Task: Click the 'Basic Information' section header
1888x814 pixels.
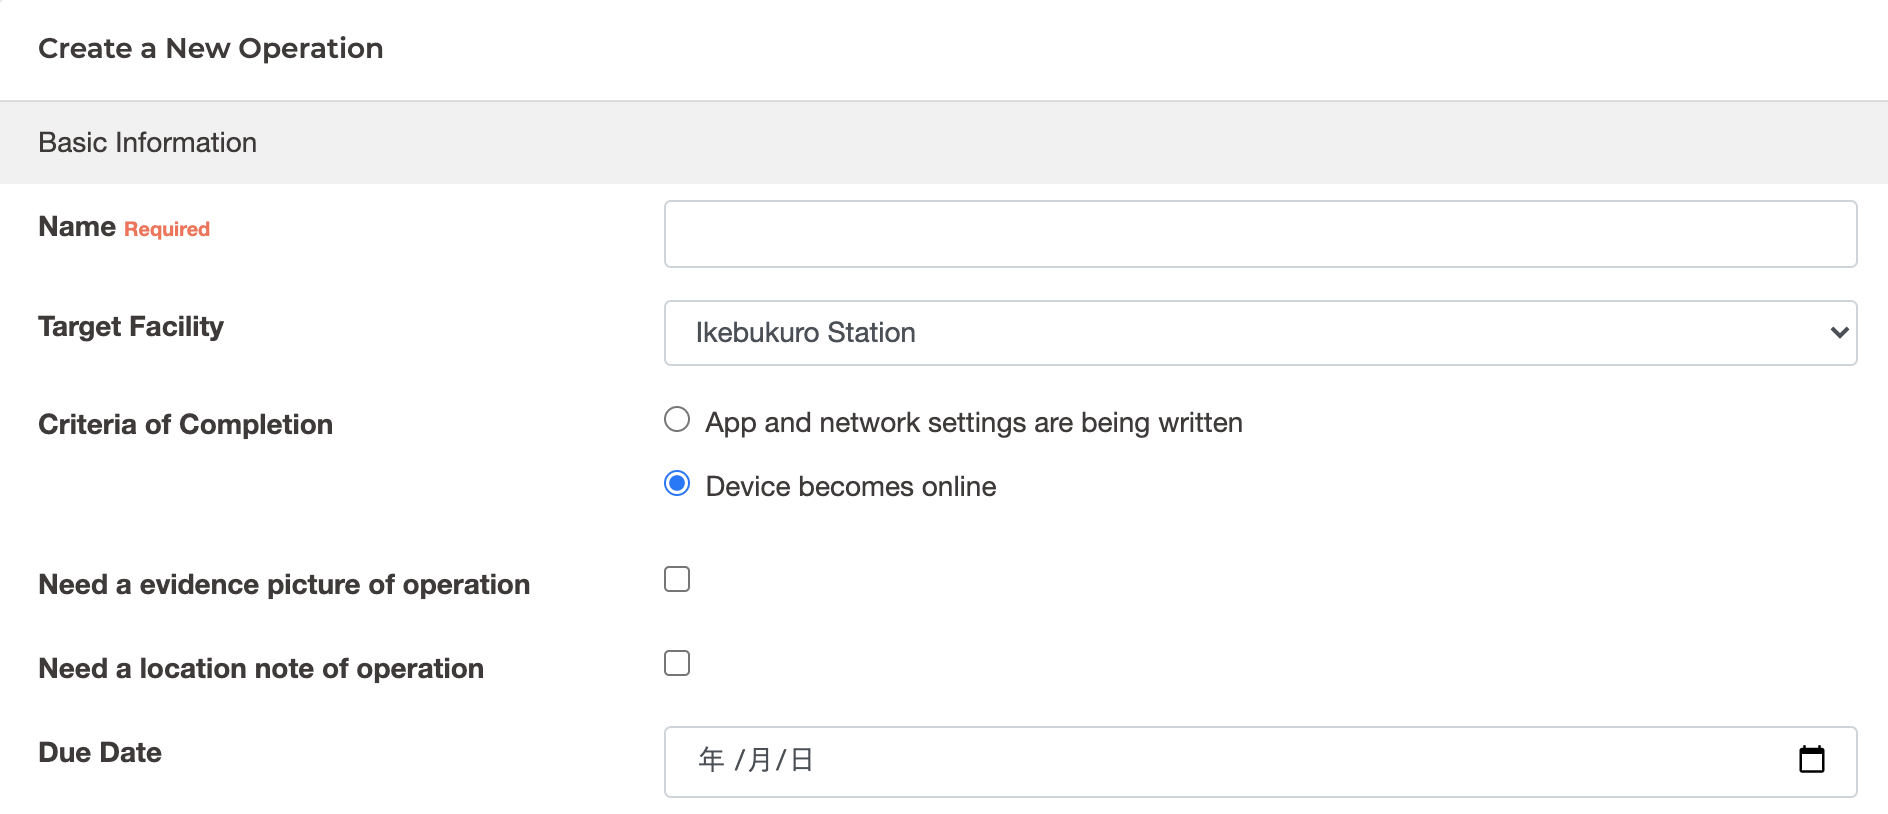Action: point(148,143)
